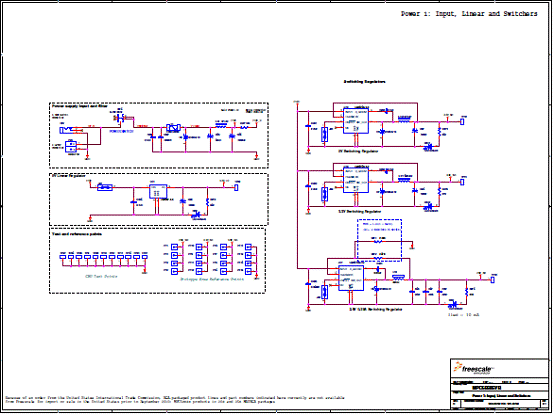Click the 5V linear regulator IC symbol
554x415 pixels.
tap(158, 191)
